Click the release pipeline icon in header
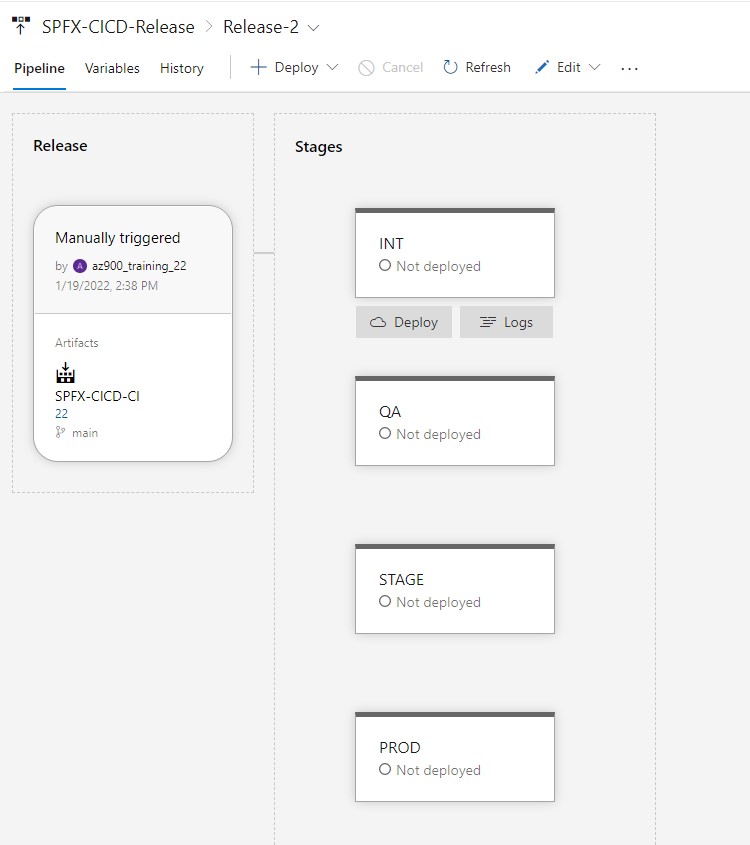The width and height of the screenshot is (750, 845). tap(21, 27)
